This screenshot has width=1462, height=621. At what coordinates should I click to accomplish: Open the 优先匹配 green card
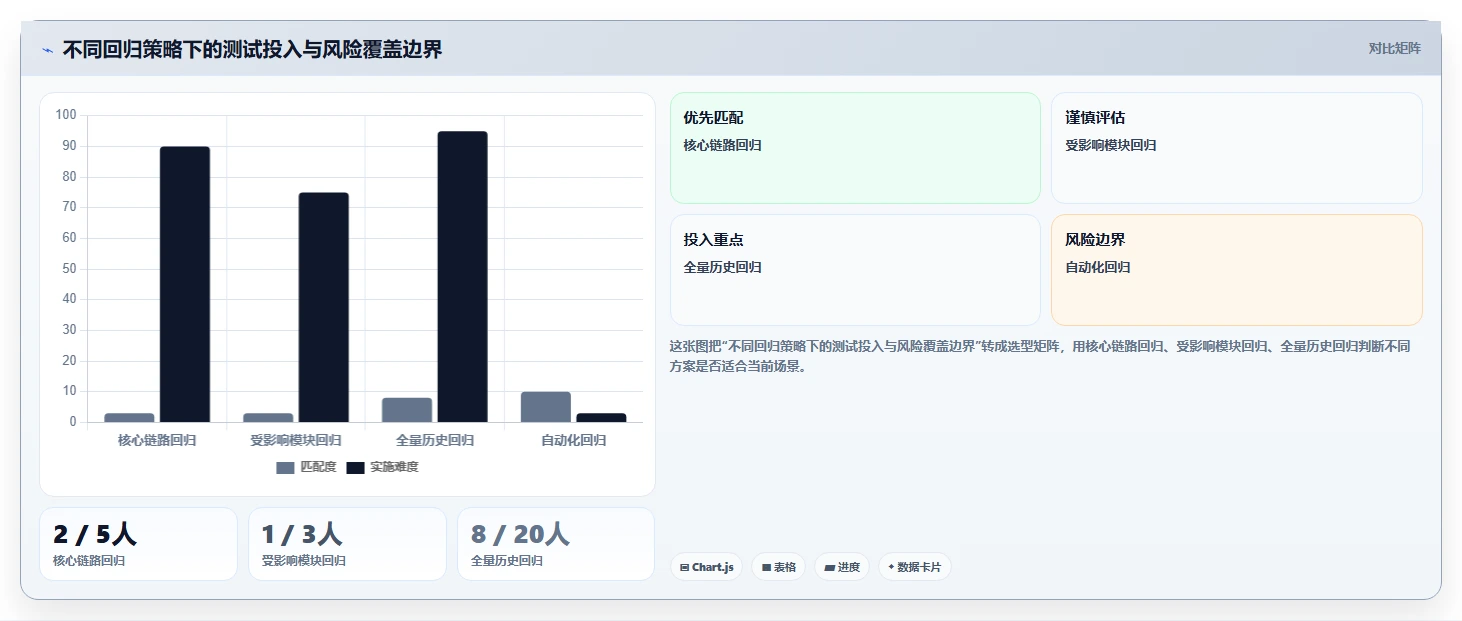pos(855,148)
